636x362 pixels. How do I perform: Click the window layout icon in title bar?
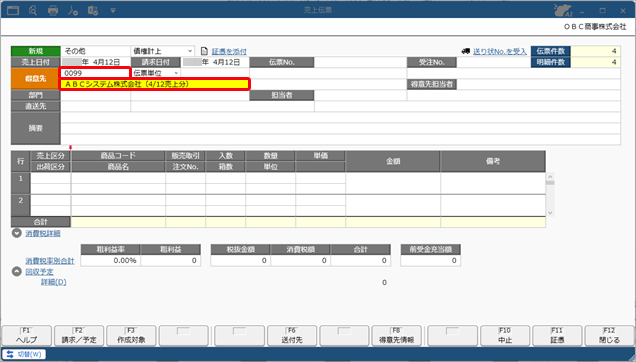pos(13,10)
